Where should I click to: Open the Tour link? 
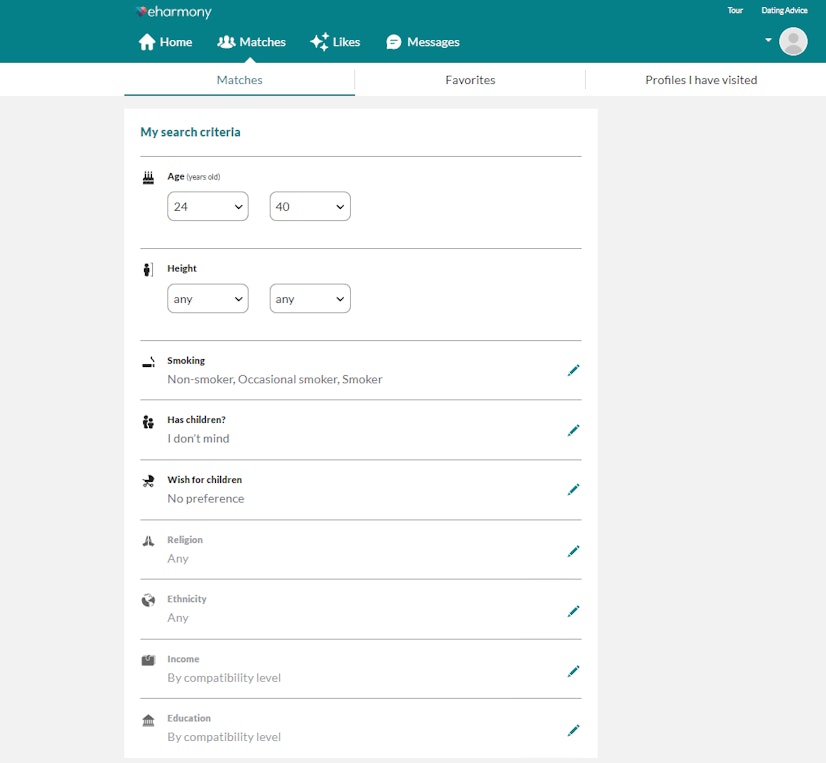(x=735, y=10)
